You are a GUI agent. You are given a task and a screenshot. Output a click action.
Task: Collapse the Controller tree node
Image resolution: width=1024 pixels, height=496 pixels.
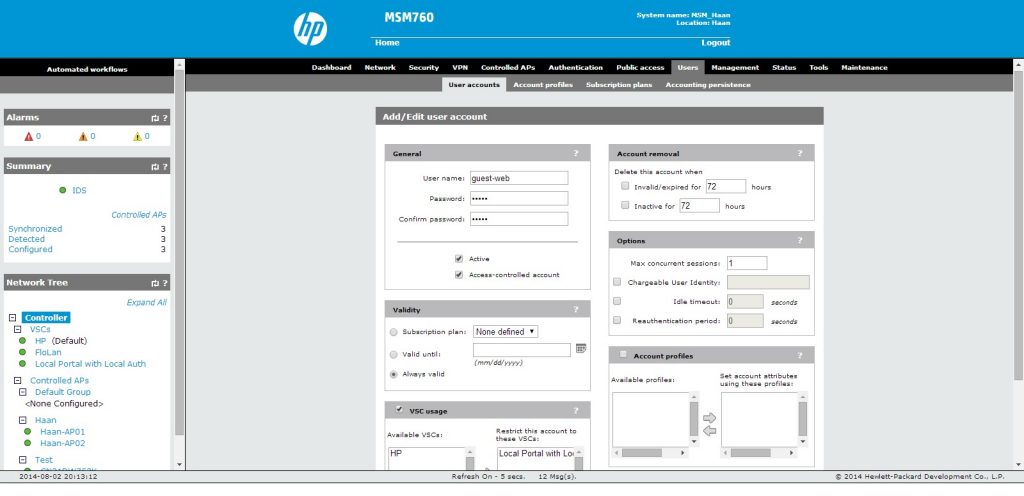[12, 318]
